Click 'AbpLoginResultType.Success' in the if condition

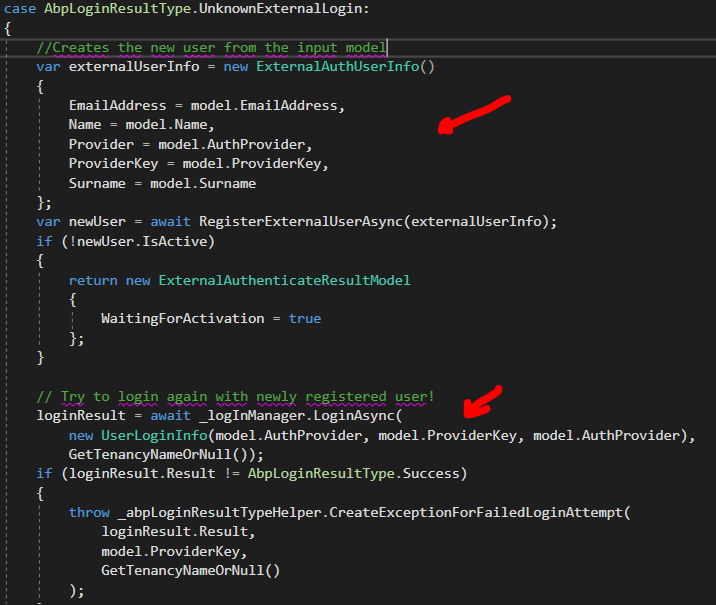(x=353, y=473)
